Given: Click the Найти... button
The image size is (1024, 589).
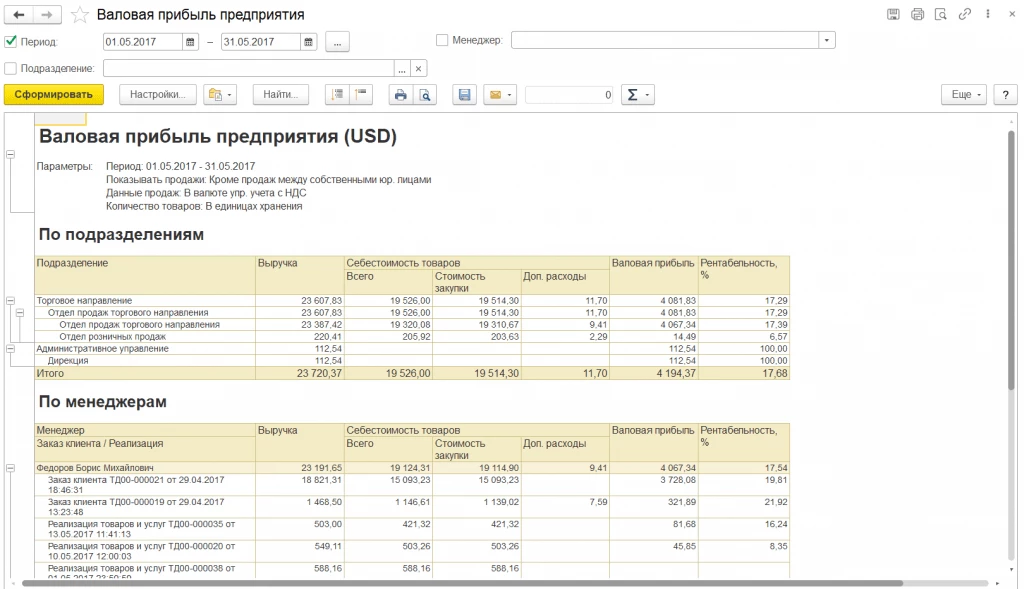Looking at the screenshot, I should (281, 95).
